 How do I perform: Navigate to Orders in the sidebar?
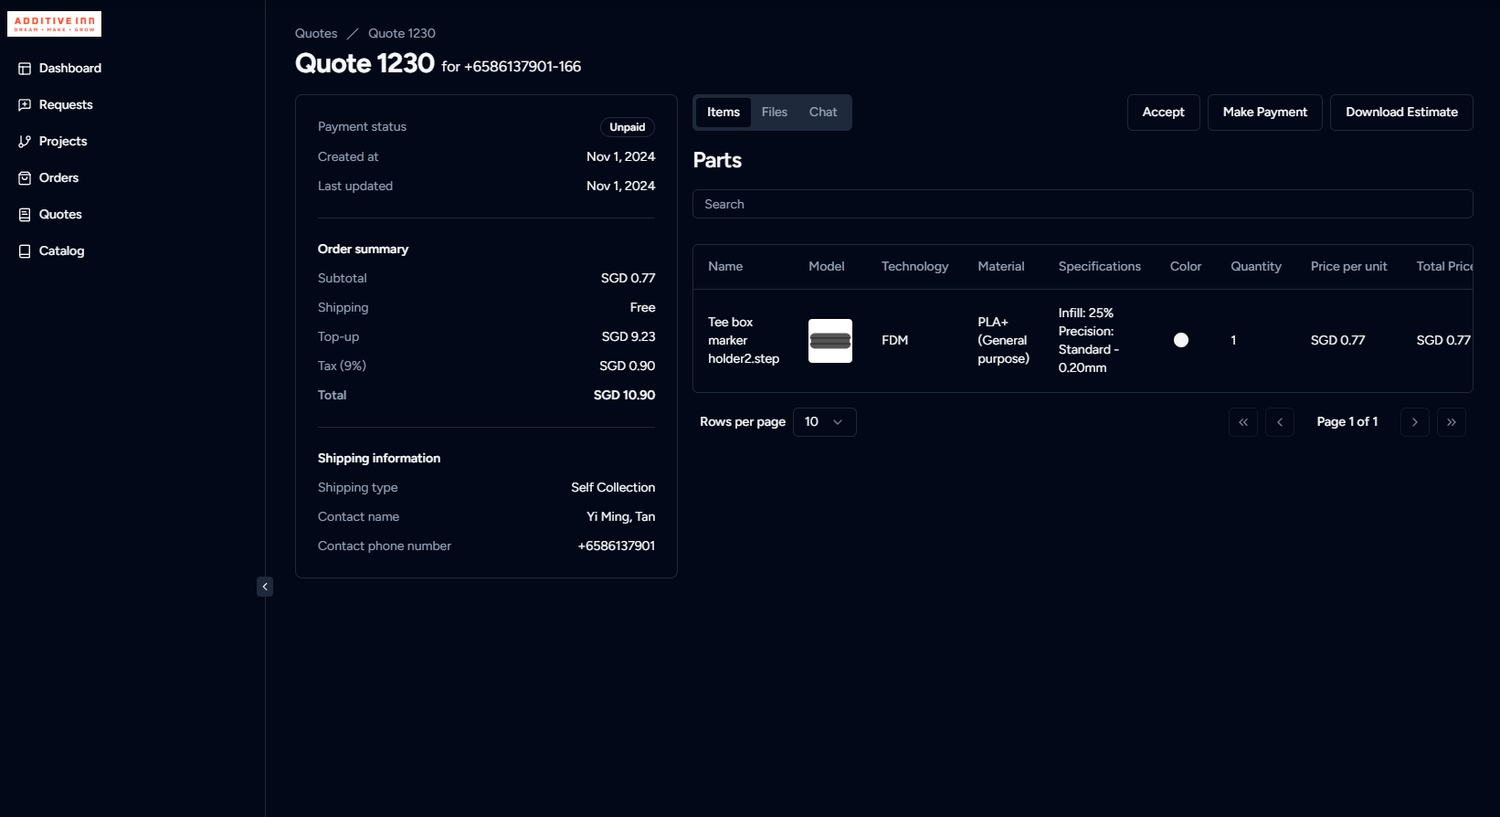pos(58,177)
